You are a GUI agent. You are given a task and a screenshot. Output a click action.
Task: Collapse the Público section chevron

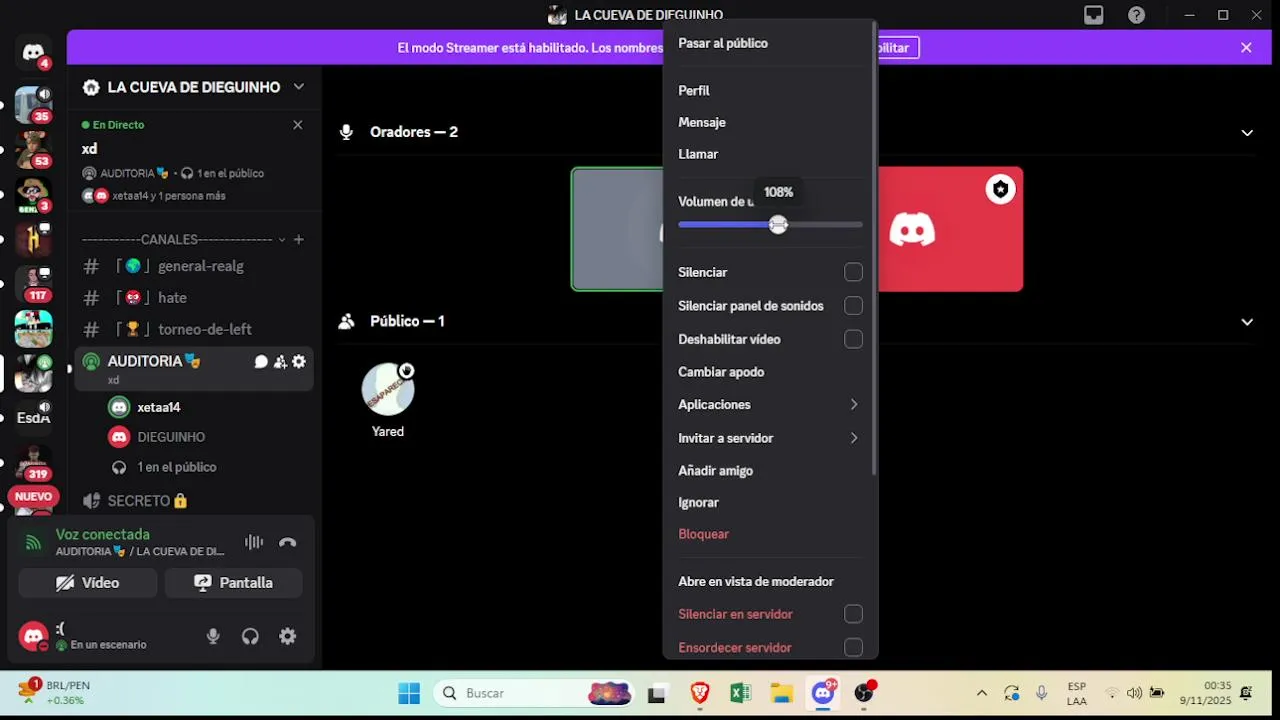click(1247, 322)
